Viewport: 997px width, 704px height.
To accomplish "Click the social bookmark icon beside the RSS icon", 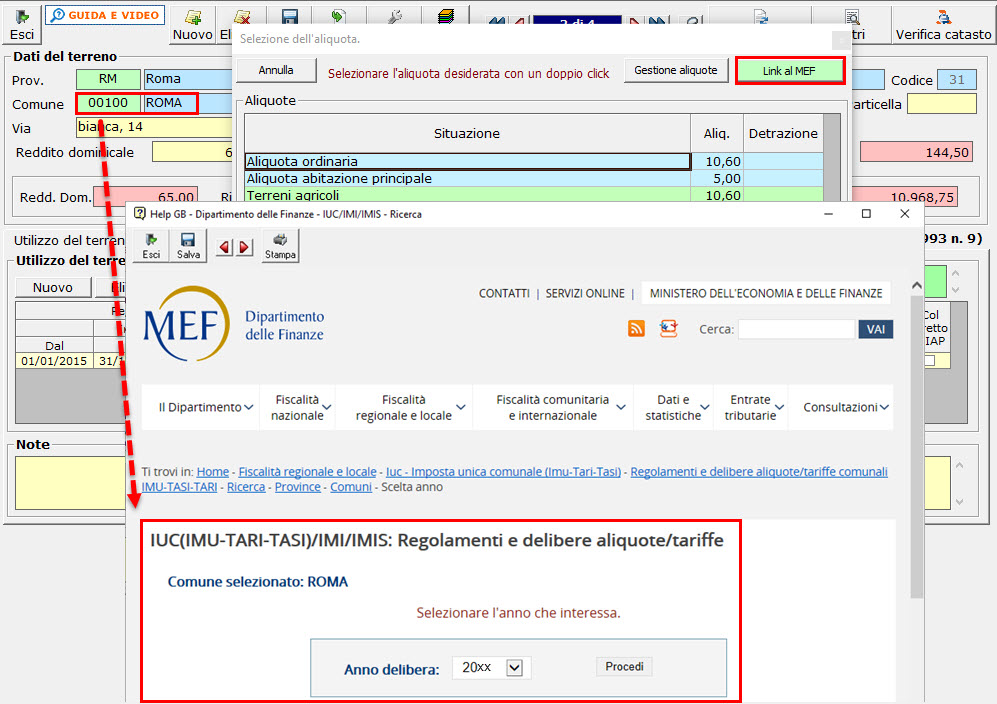I will coord(668,328).
